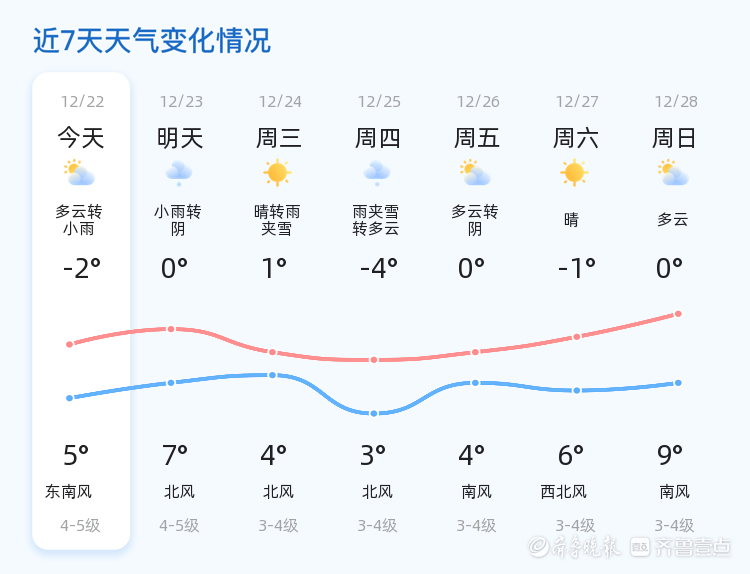This screenshot has height=574, width=750.
Task: Click the 12/28 date label
Action: [x=676, y=101]
